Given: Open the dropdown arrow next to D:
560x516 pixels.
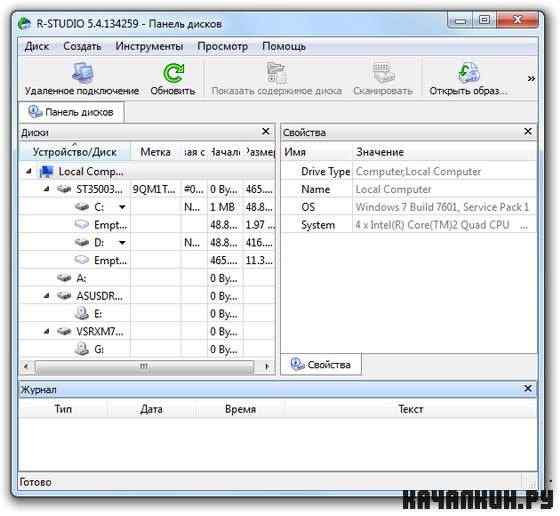Looking at the screenshot, I should (122, 242).
